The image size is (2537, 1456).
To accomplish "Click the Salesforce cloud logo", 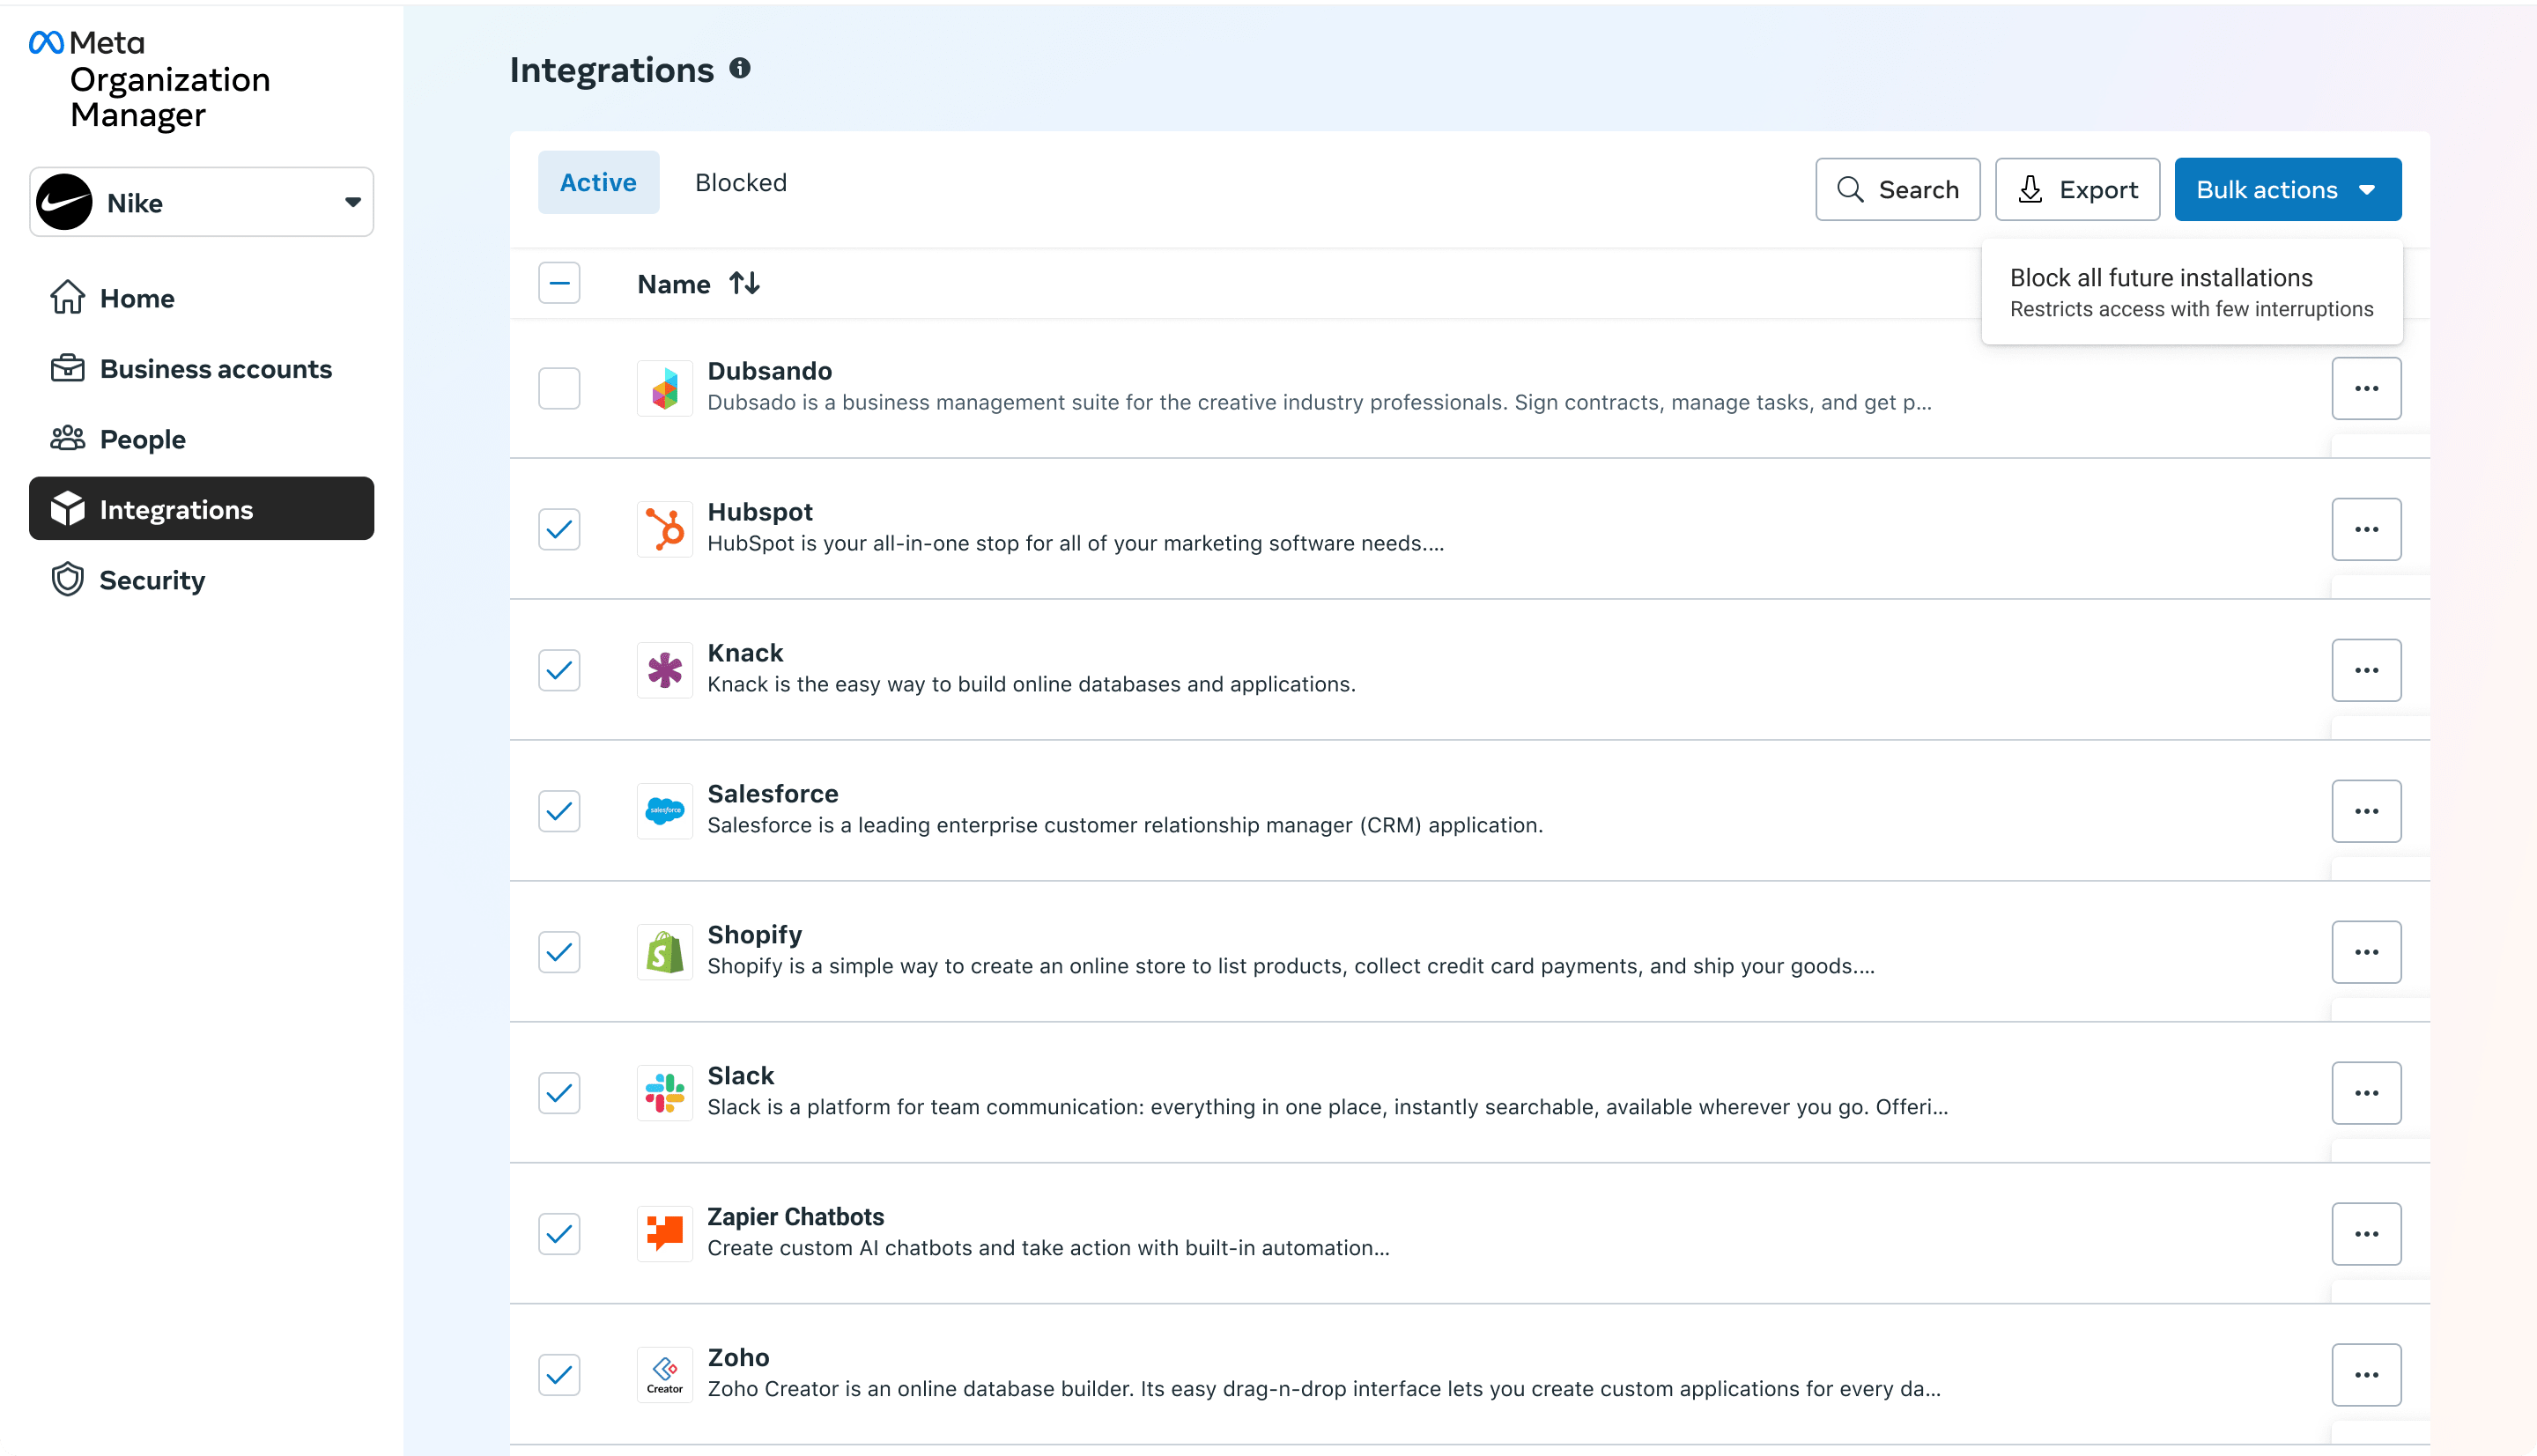I will pos(664,810).
